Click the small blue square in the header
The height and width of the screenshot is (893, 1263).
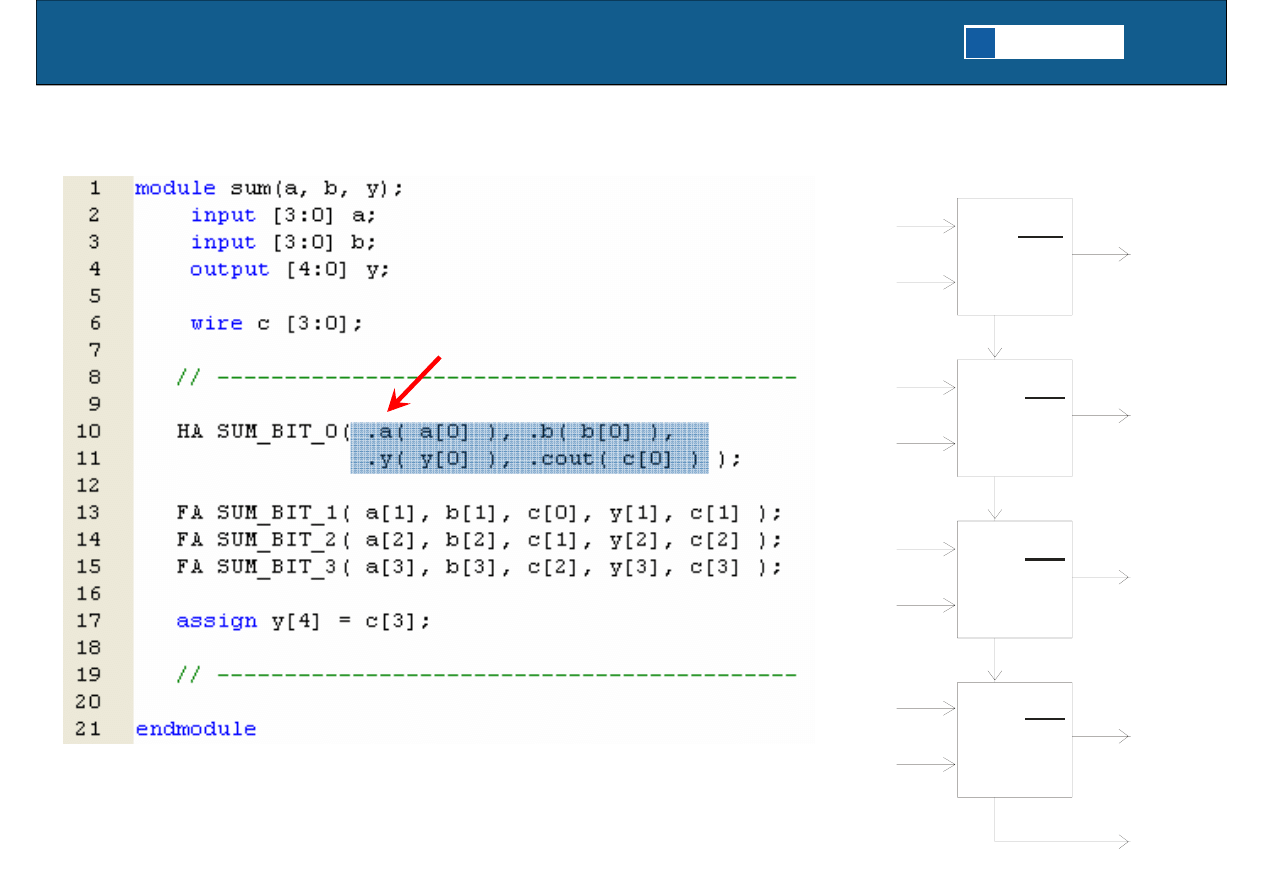click(980, 43)
